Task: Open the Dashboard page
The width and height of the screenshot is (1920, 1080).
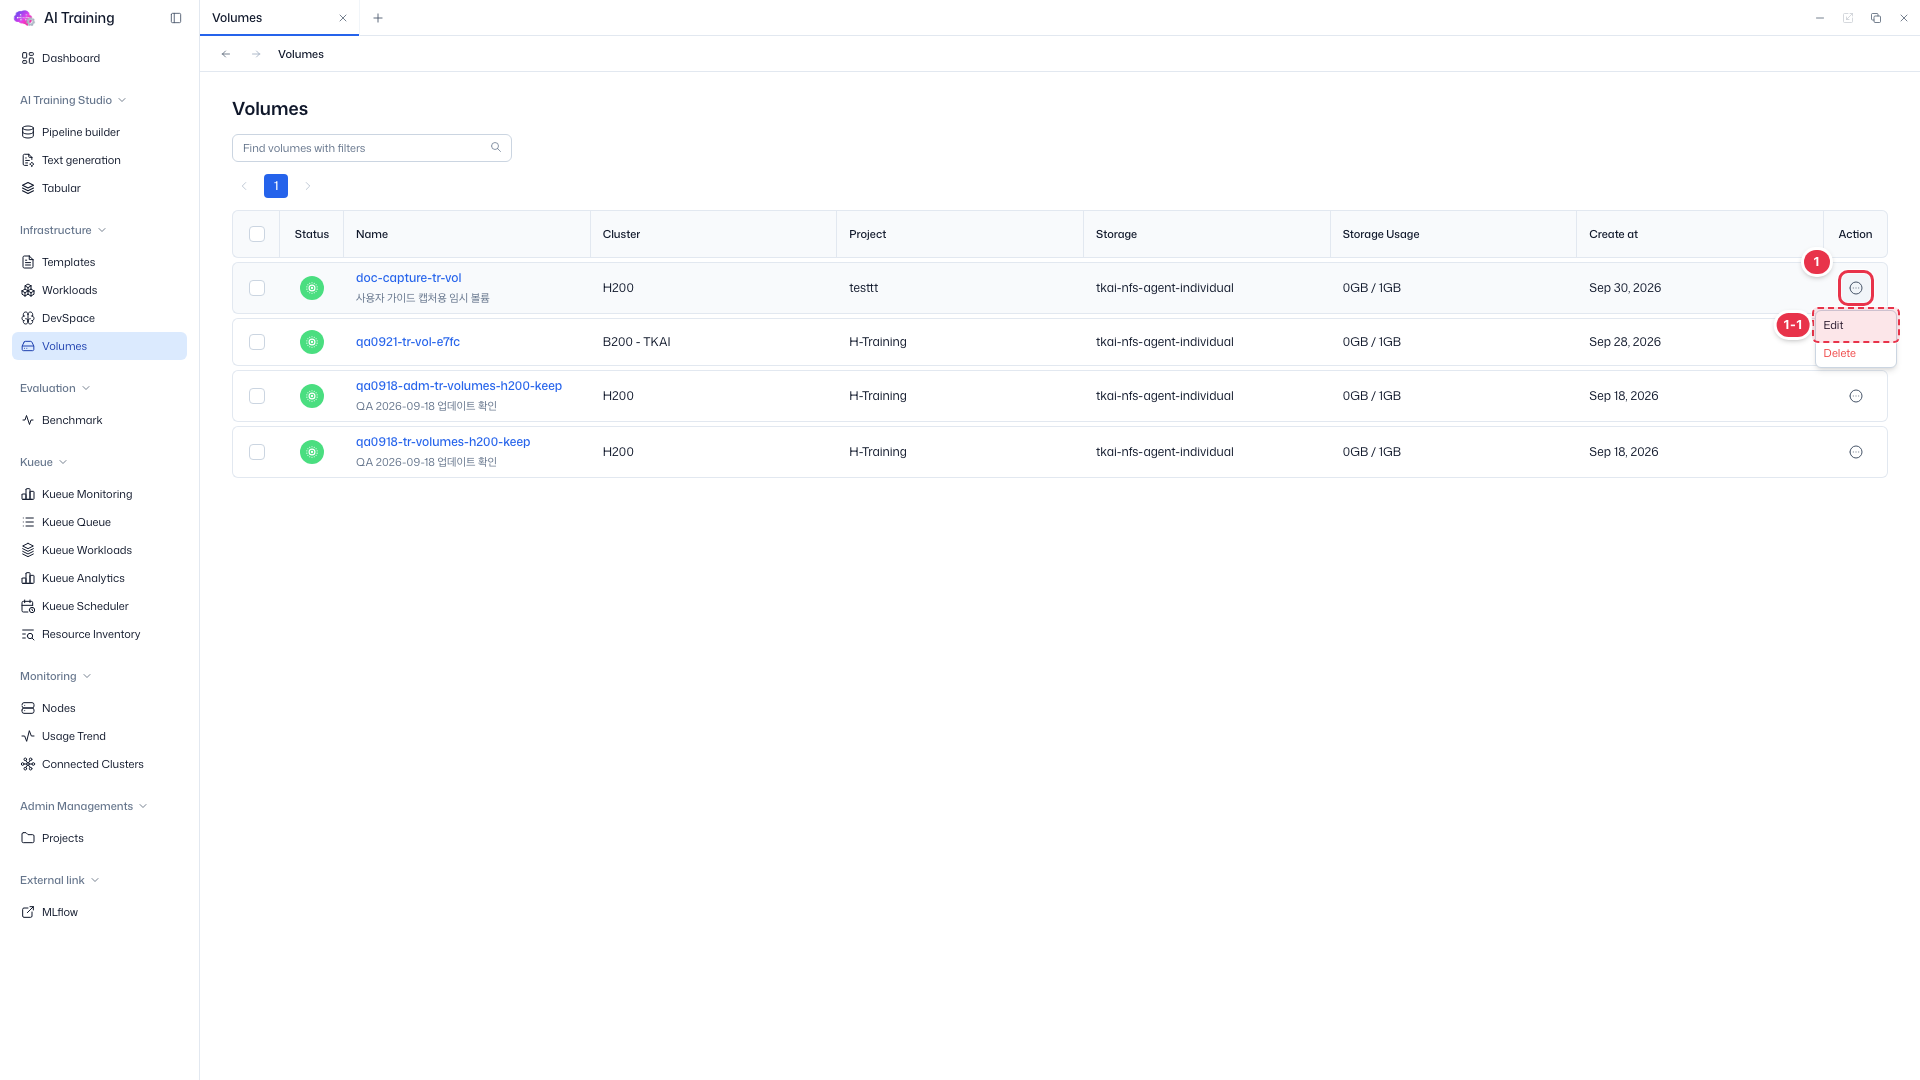Action: [70, 58]
